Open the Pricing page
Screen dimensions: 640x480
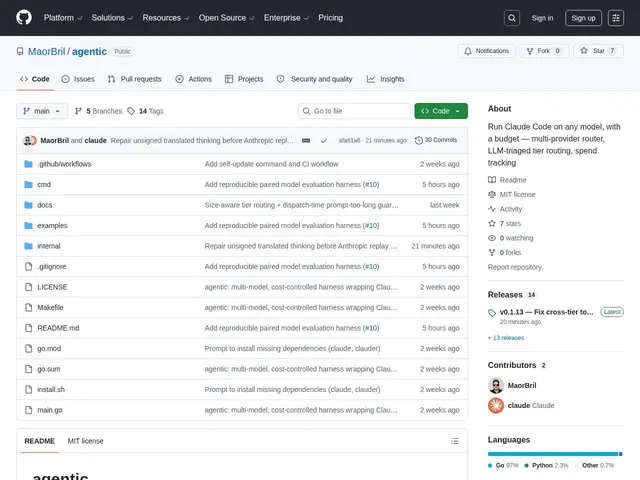pos(331,18)
